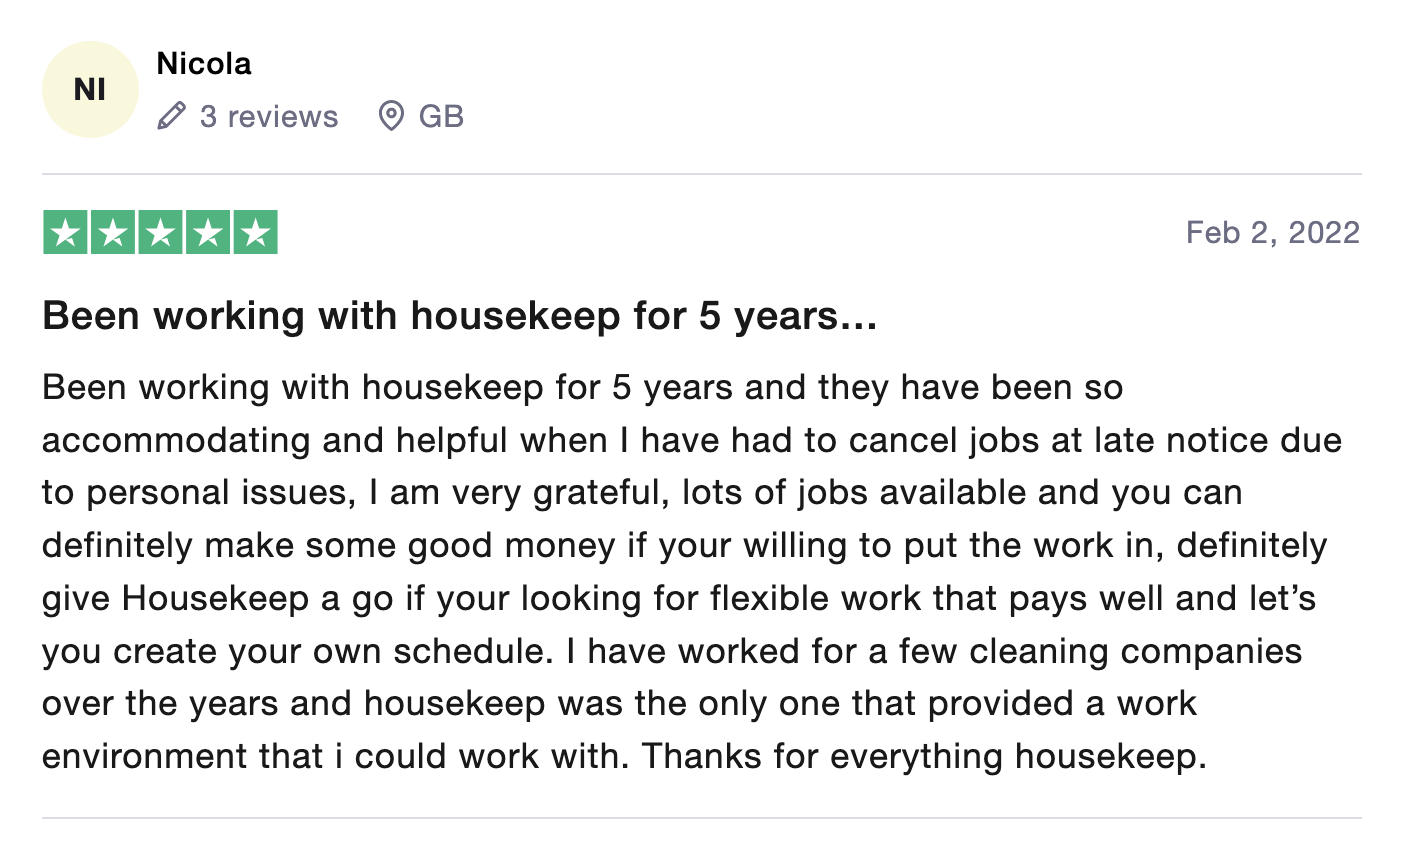Click the GB country label
The image size is (1404, 846).
click(441, 116)
